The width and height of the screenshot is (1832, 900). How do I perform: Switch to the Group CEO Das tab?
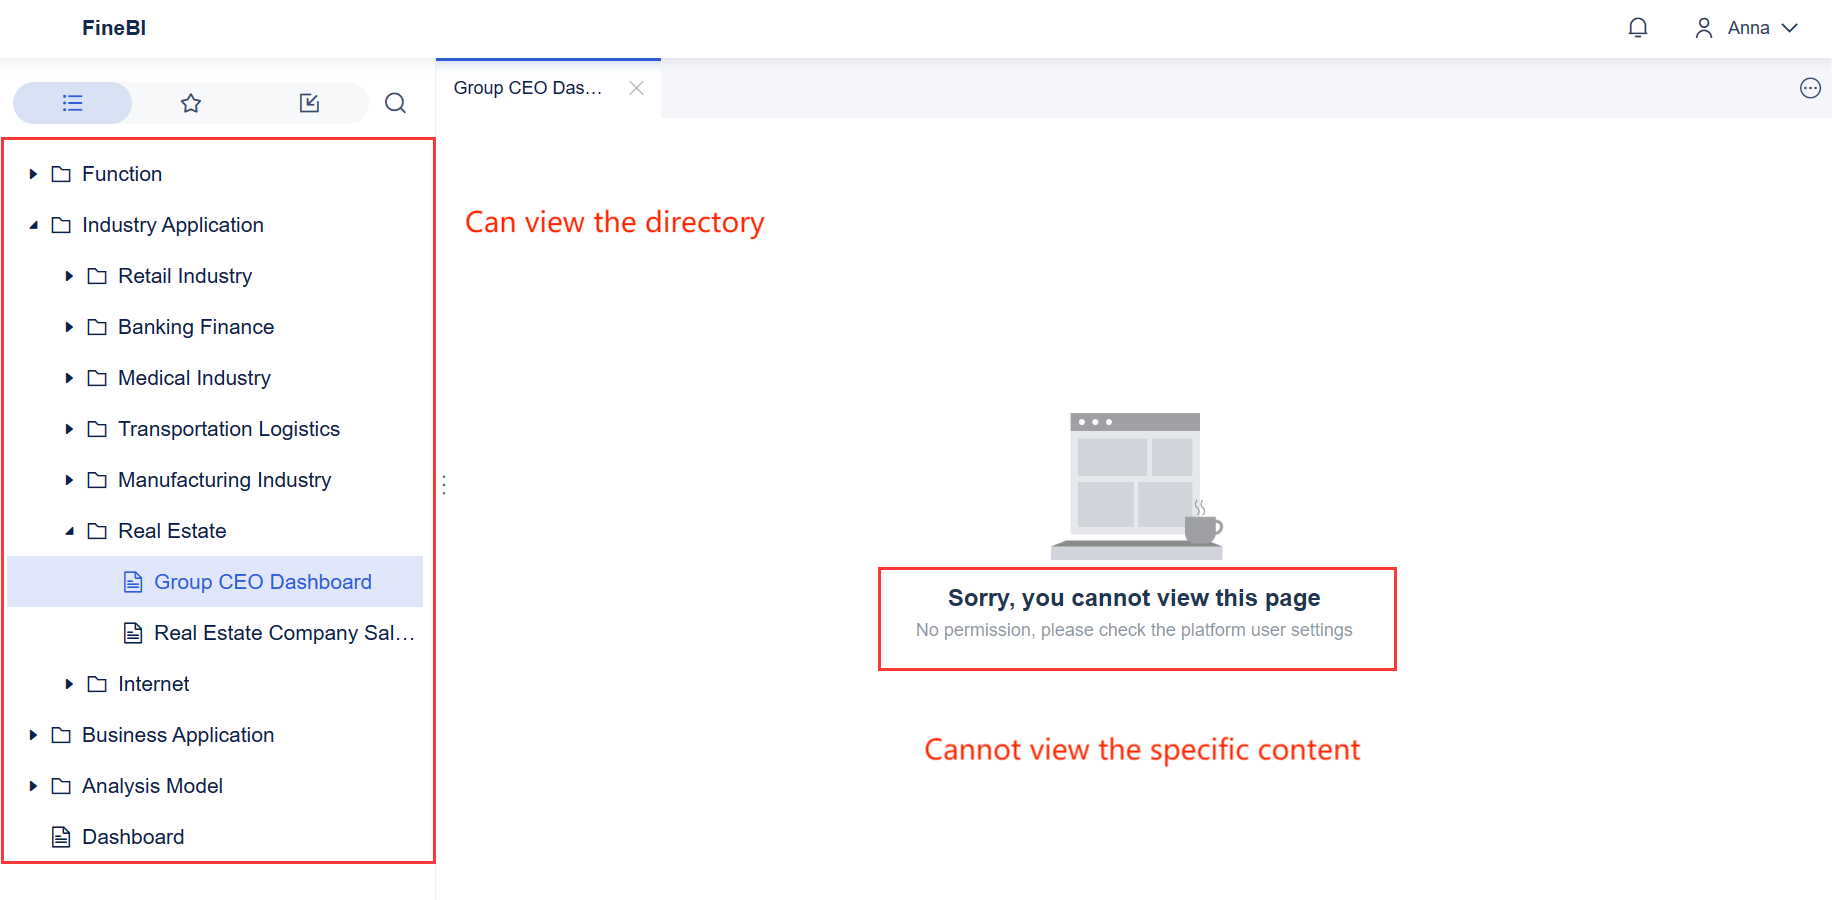click(528, 88)
